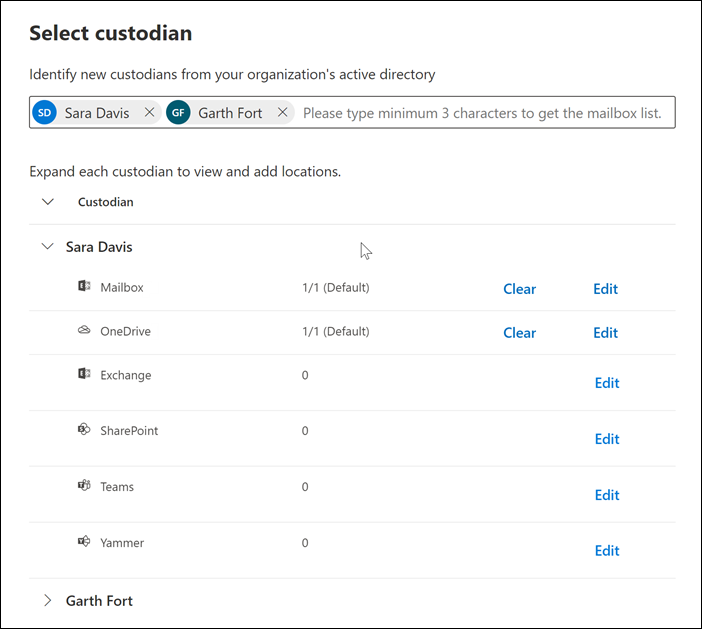Click Sara Davis SD avatar badge
The width and height of the screenshot is (702, 629).
[x=45, y=113]
